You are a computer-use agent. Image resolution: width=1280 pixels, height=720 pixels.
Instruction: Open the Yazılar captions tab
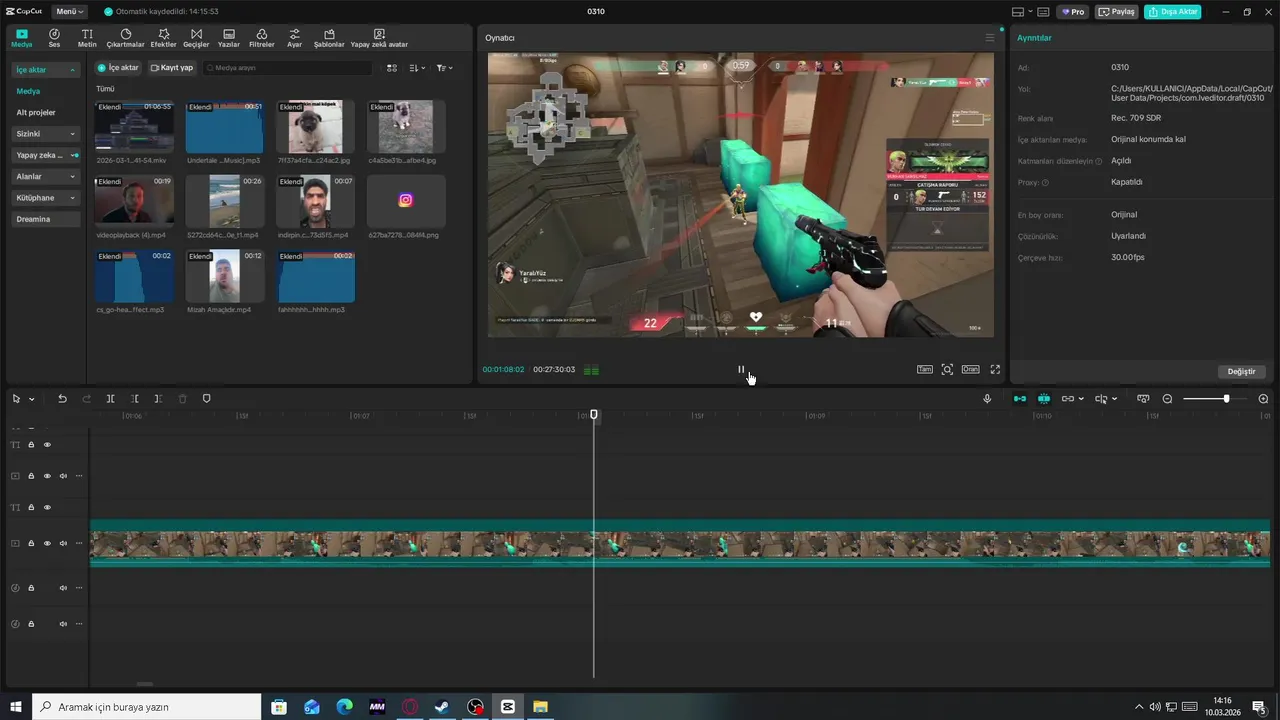(x=229, y=38)
